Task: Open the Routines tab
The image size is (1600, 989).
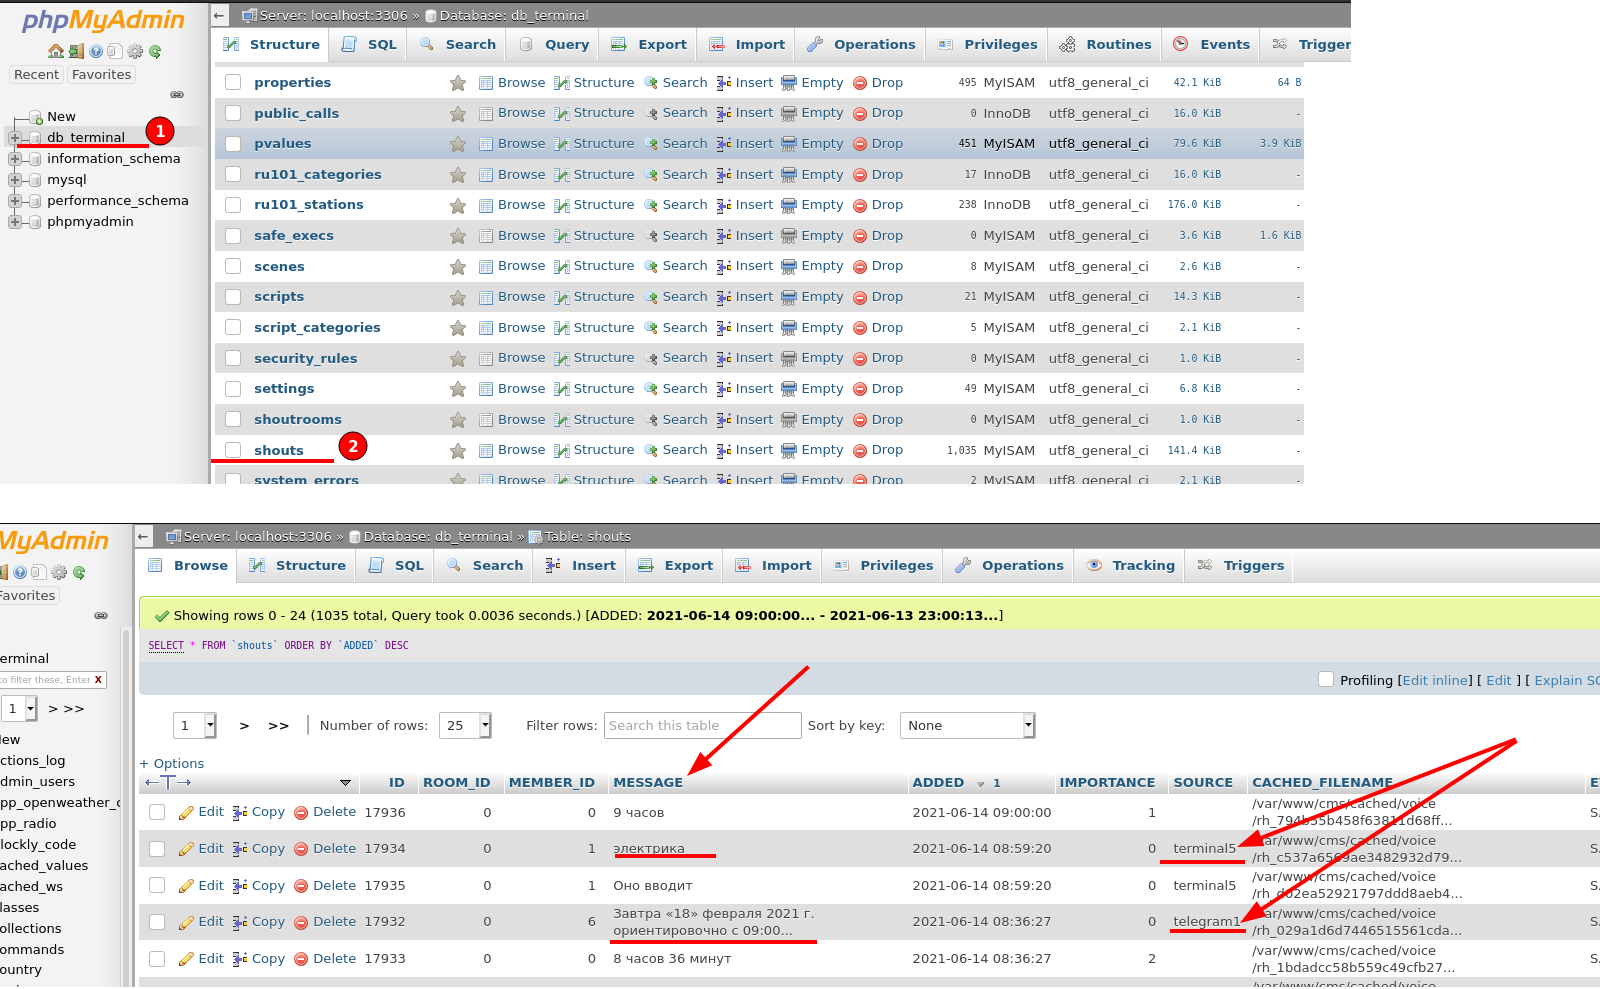Action: click(x=1105, y=45)
